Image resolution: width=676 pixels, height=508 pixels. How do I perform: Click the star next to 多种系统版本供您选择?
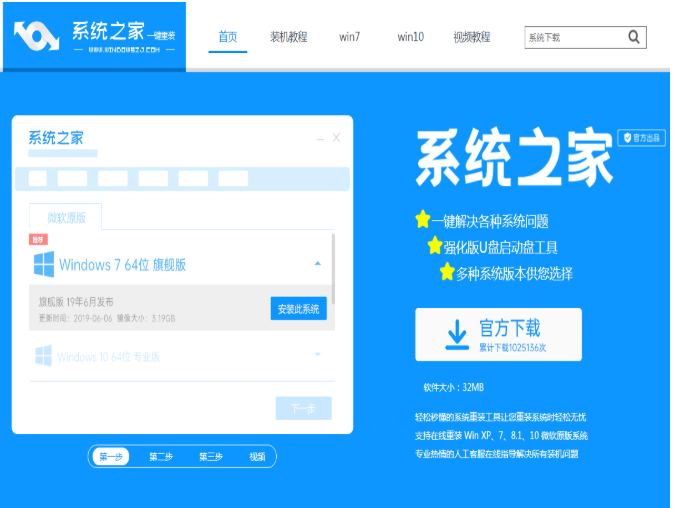coord(447,272)
